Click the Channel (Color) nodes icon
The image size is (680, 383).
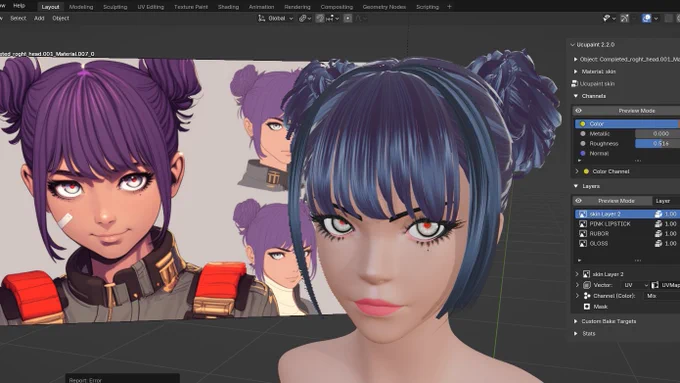click(587, 296)
